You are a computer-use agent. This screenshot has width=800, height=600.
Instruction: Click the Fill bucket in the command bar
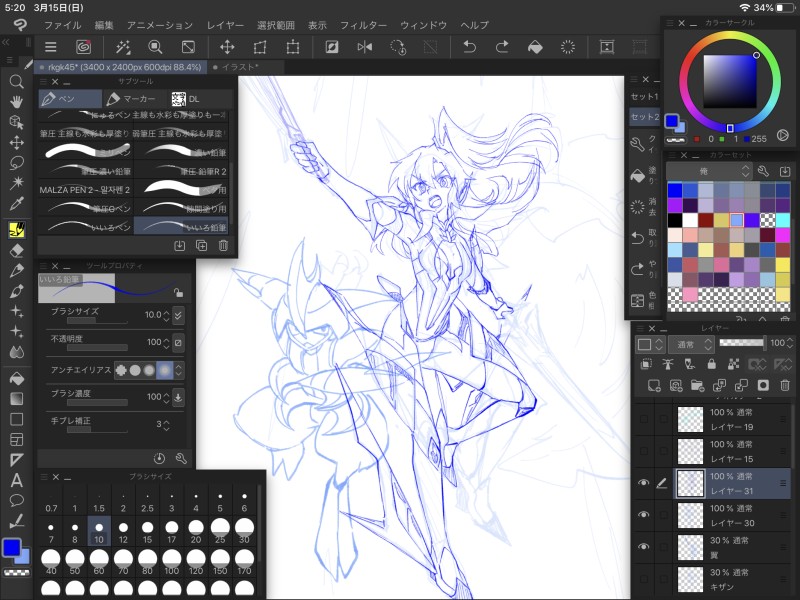pos(535,47)
